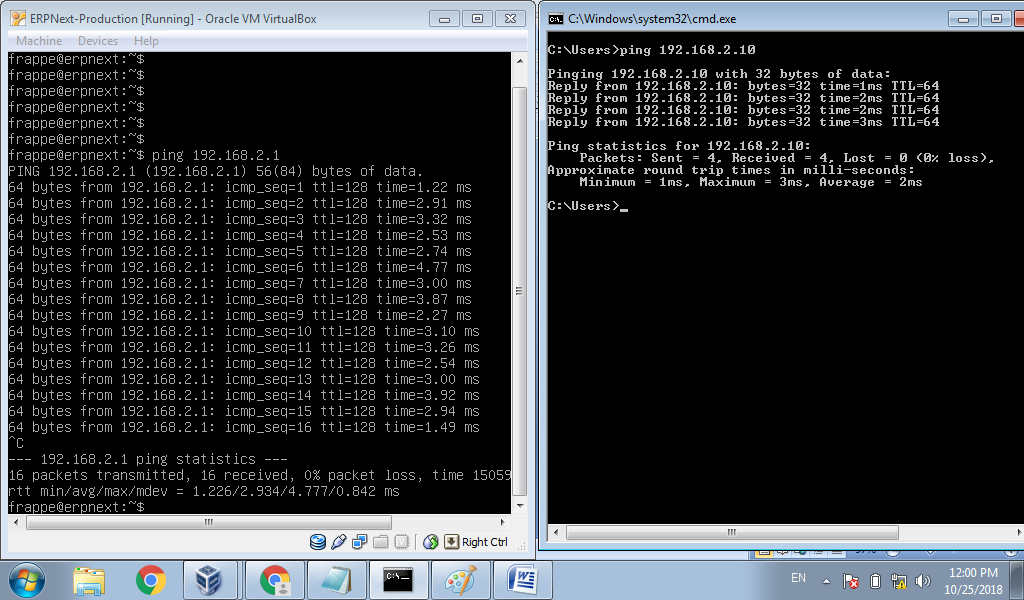Click the VirtualBox vertical scrollbar thumb
The width and height of the screenshot is (1024, 600).
coord(520,291)
